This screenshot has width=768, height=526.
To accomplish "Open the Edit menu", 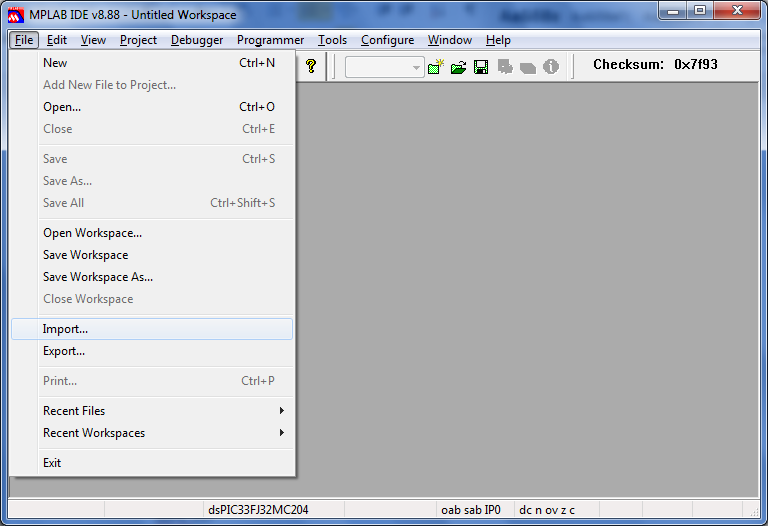I will [57, 40].
